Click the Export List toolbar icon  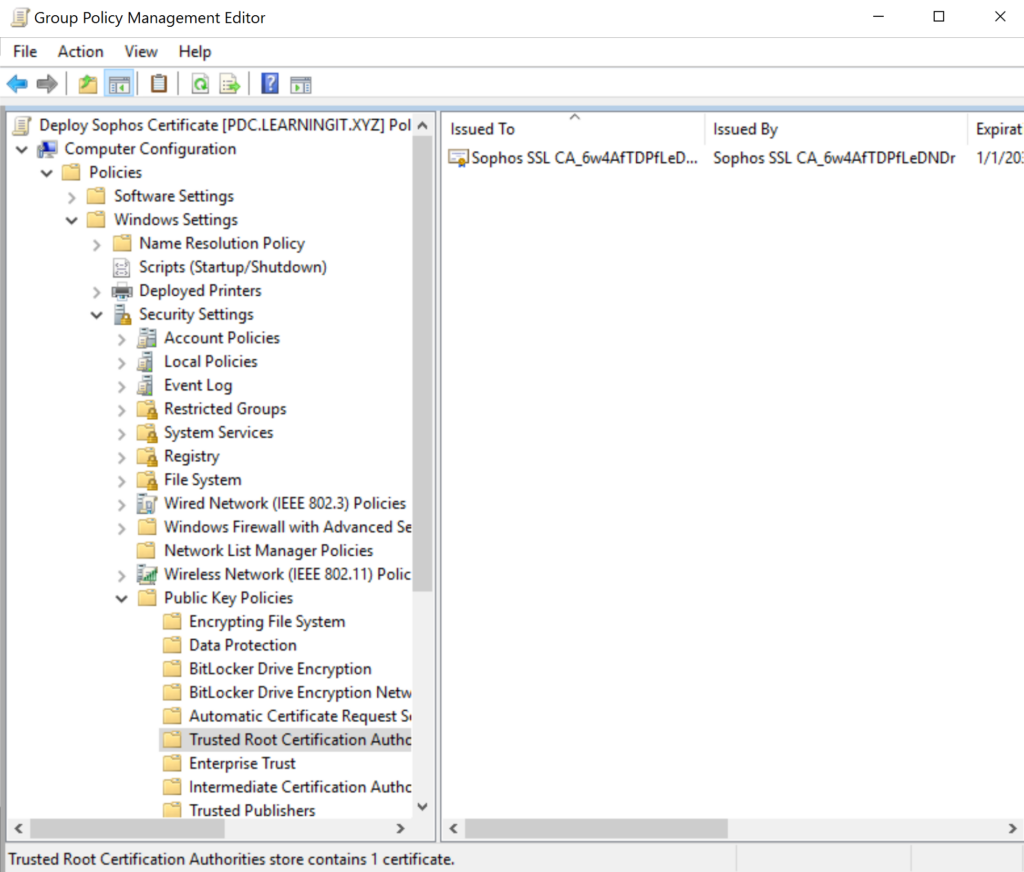pos(230,84)
